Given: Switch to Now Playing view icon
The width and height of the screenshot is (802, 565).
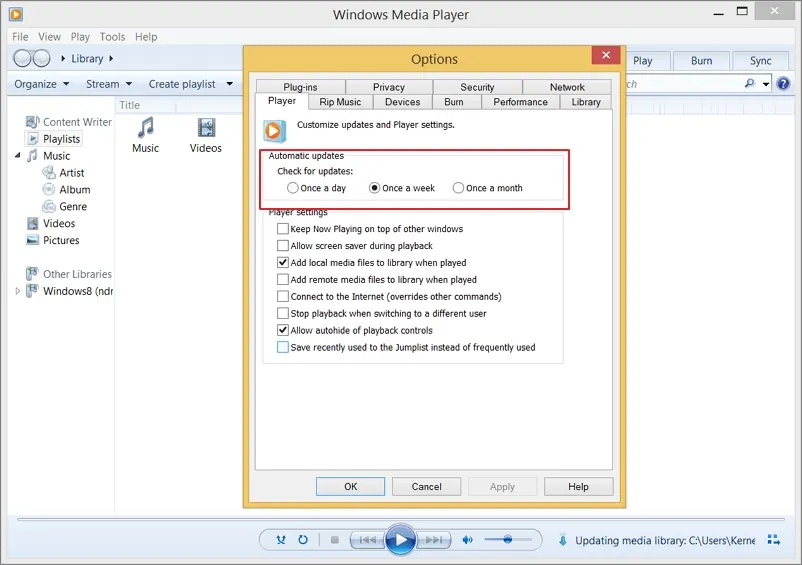Looking at the screenshot, I should point(774,539).
